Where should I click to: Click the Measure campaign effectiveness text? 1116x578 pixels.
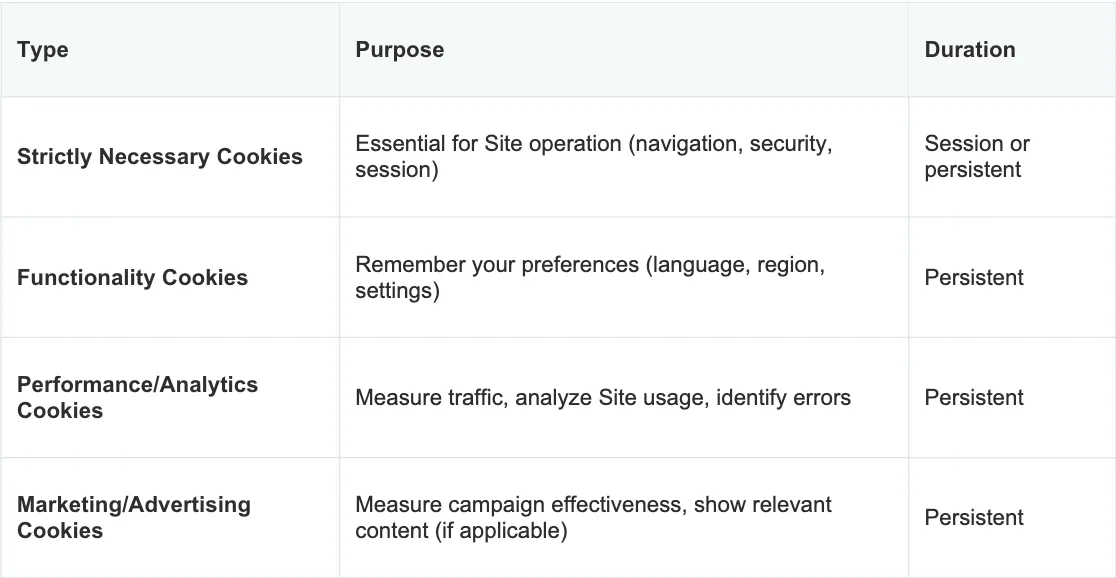pos(520,505)
